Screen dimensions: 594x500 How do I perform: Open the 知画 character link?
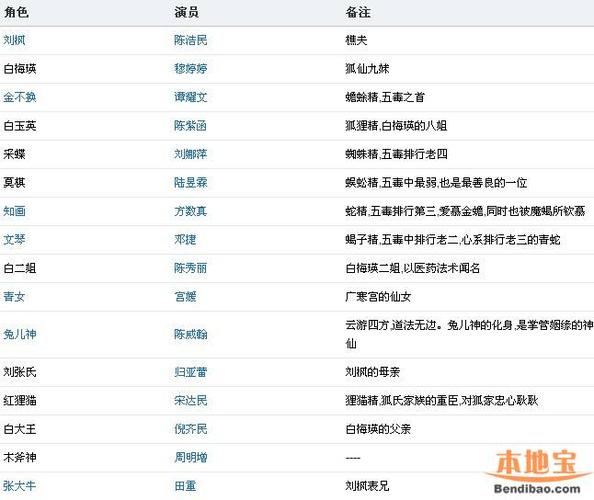(14, 211)
